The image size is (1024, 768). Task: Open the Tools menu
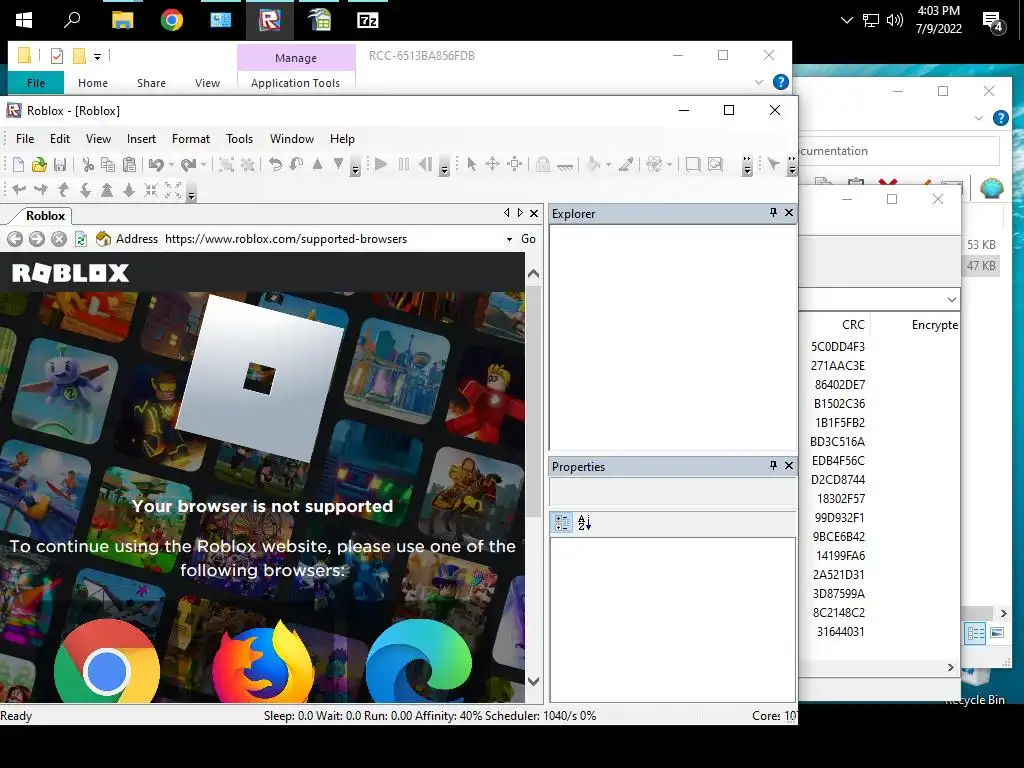point(239,138)
